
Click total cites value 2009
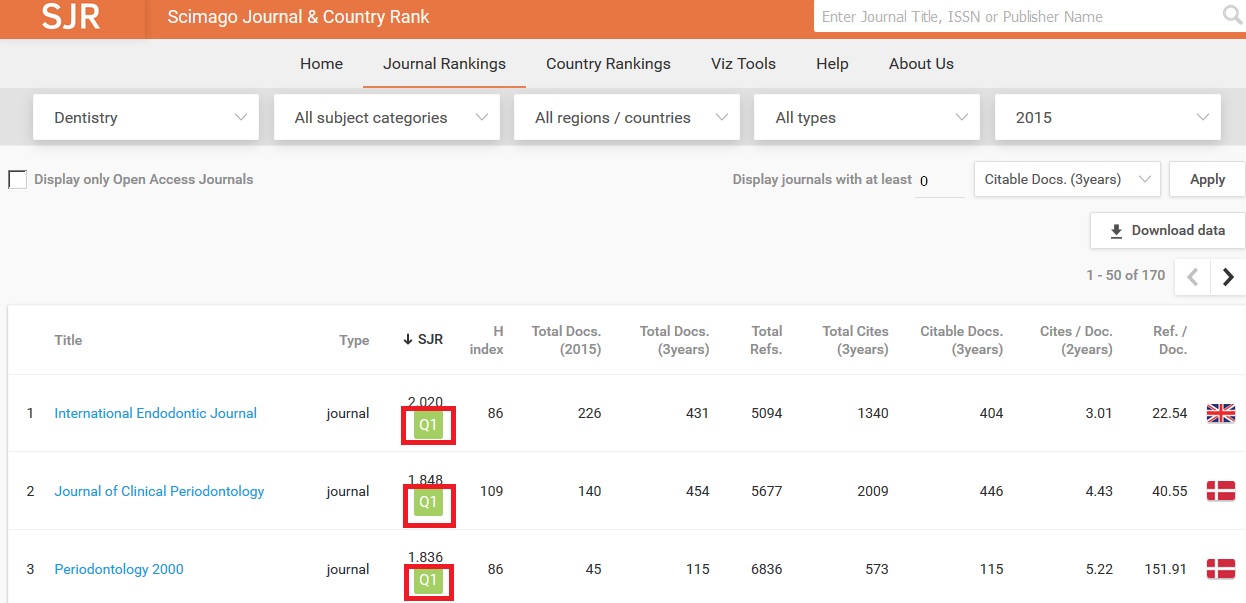(x=872, y=491)
